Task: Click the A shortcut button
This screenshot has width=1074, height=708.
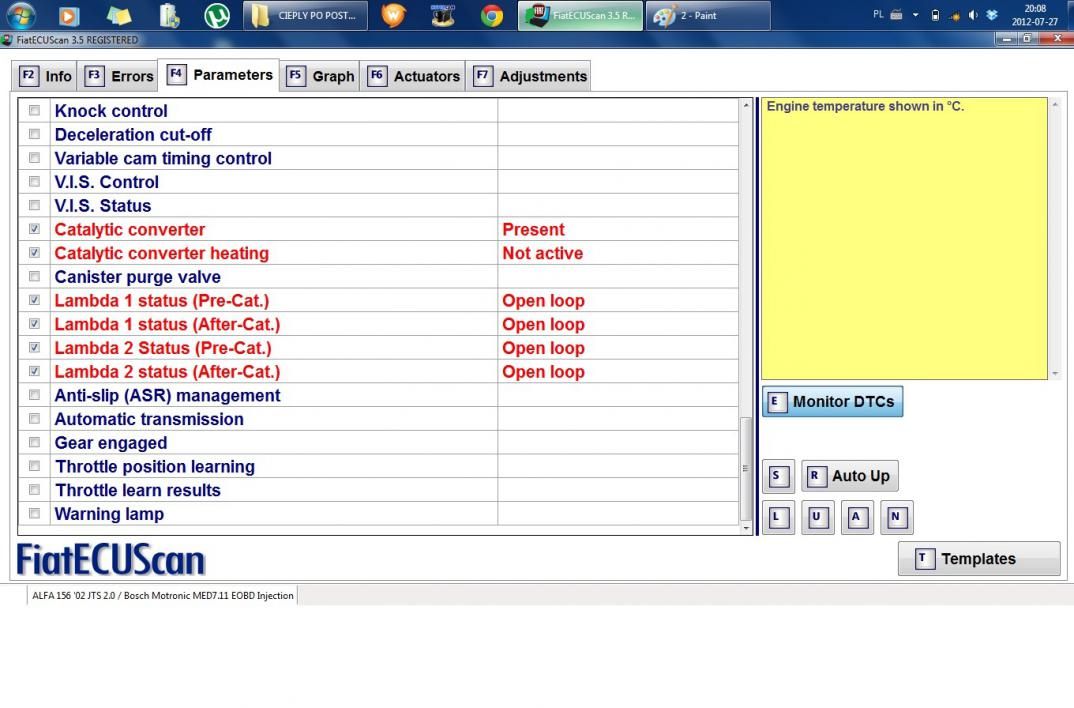Action: click(857, 518)
